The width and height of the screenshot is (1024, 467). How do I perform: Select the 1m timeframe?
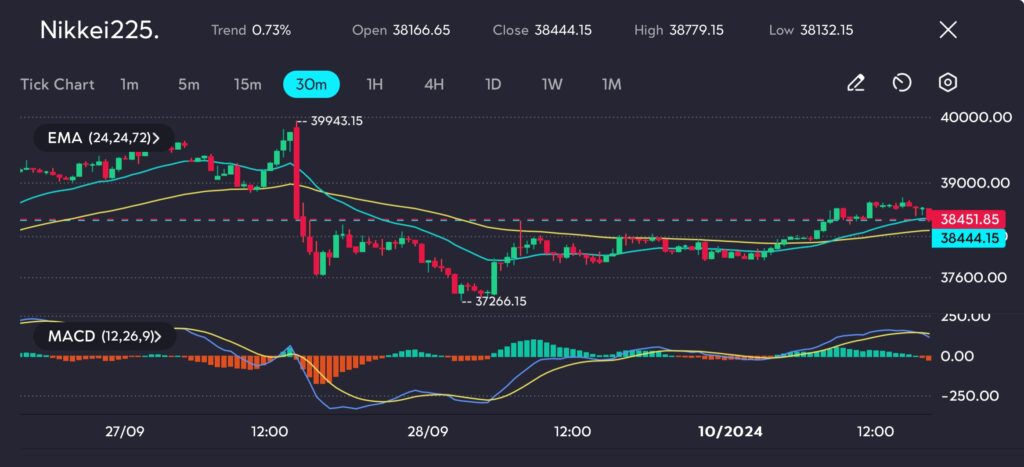click(x=129, y=84)
